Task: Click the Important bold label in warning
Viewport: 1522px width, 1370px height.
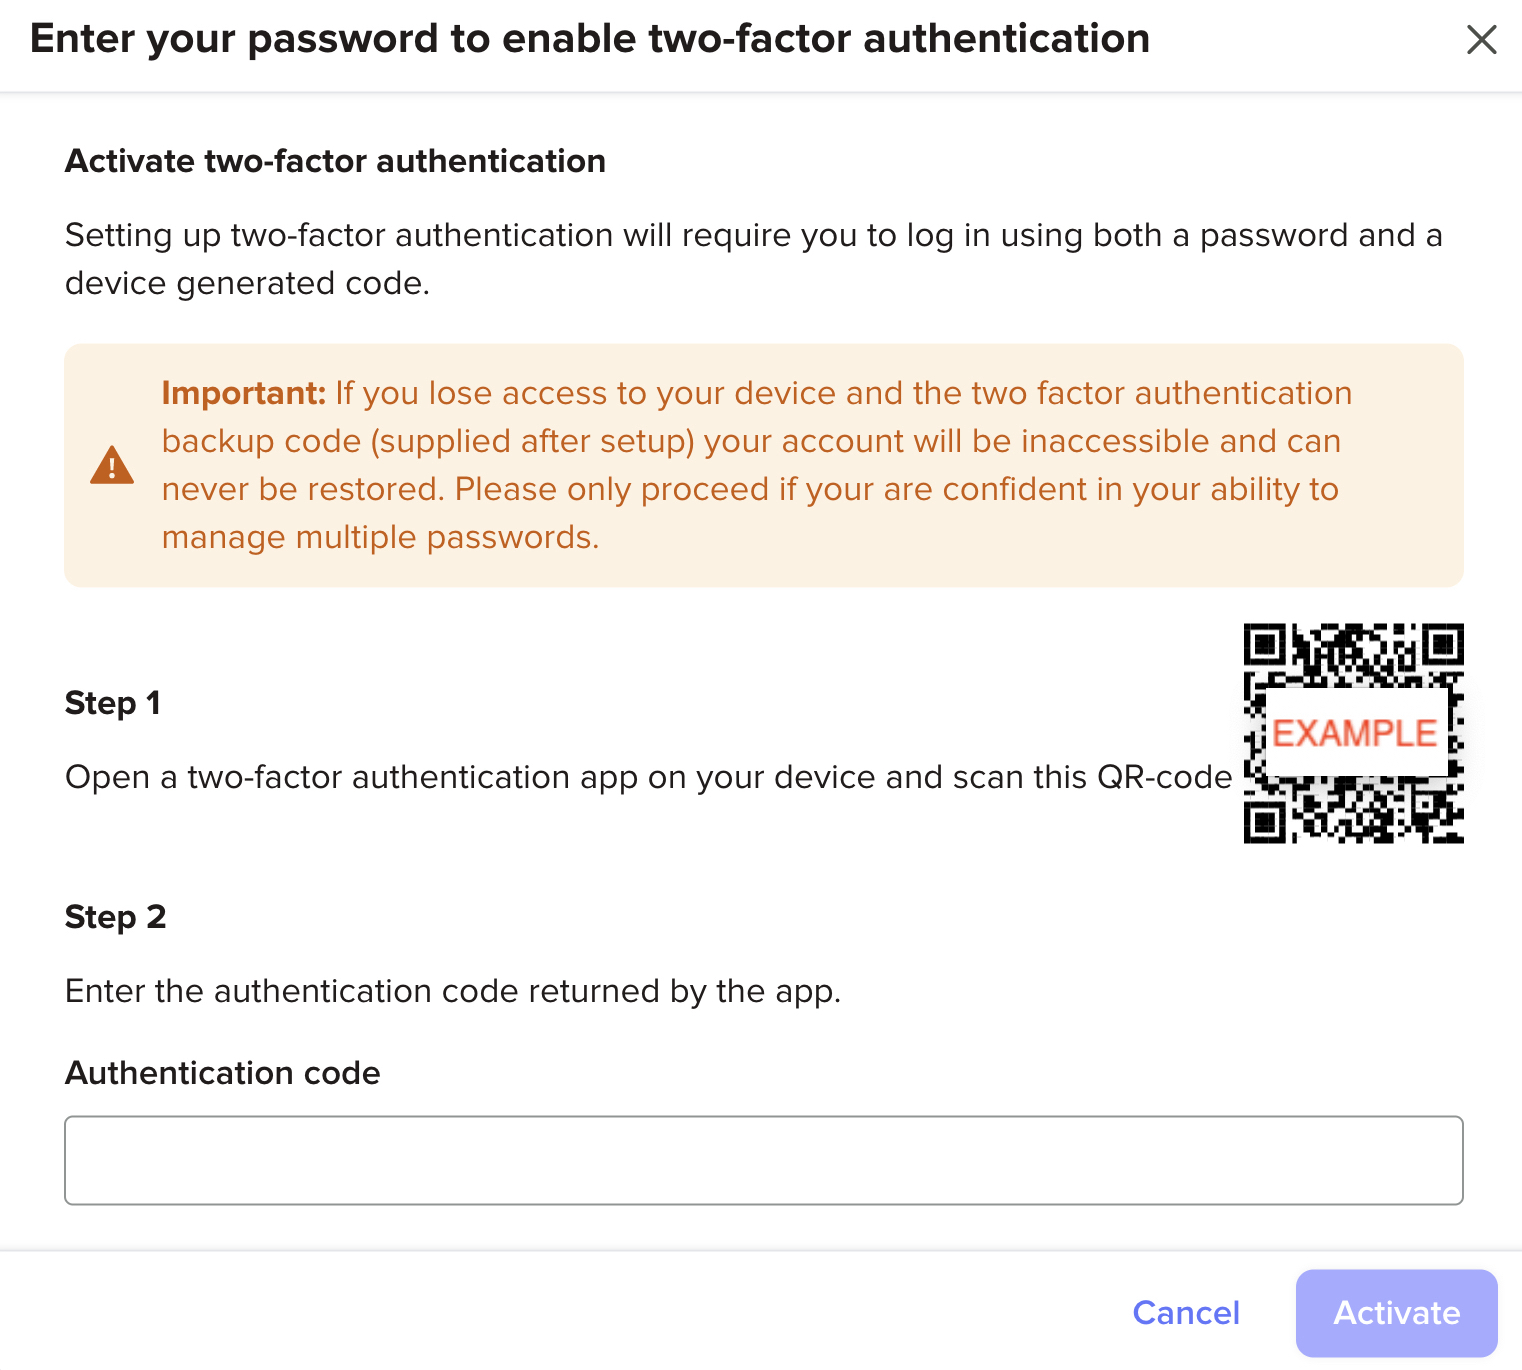Action: pyautogui.click(x=243, y=393)
